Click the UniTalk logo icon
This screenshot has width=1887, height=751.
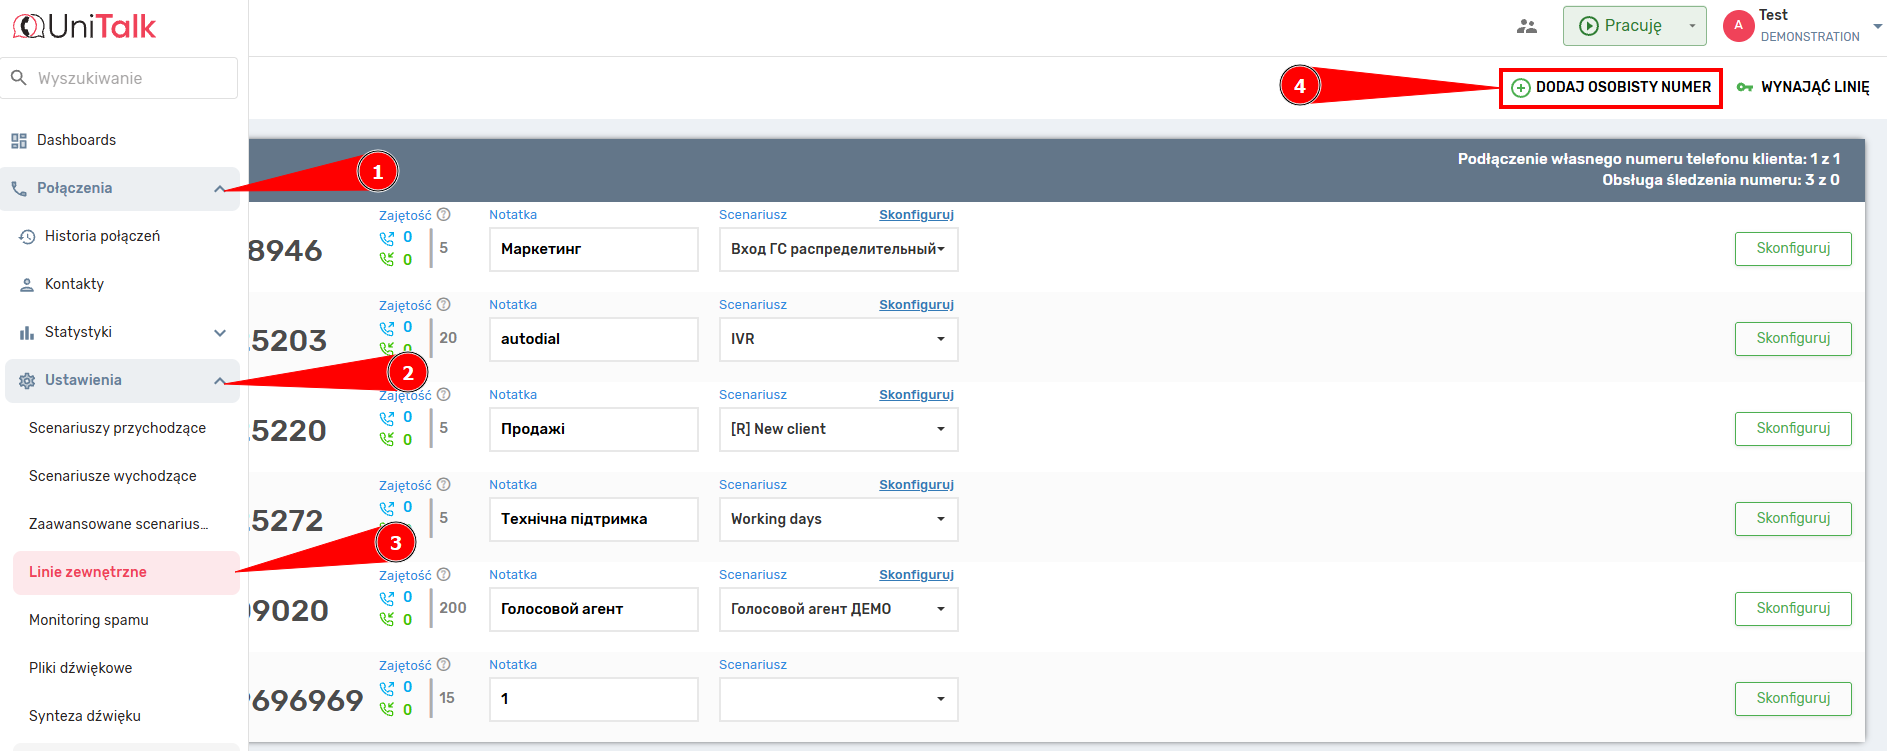28,27
